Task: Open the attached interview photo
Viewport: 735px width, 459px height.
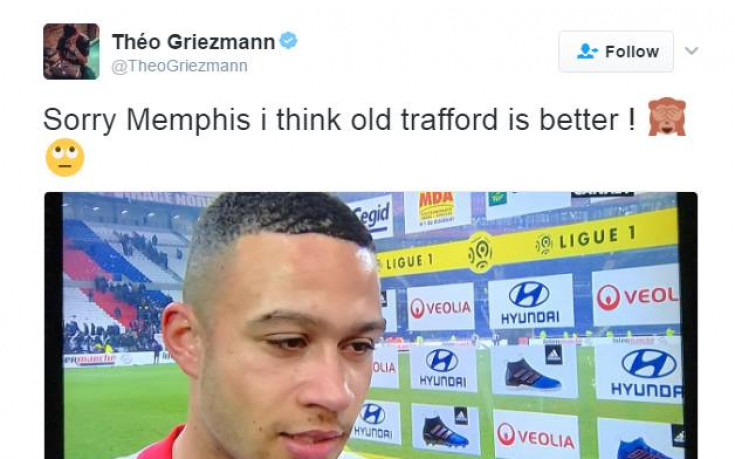Action: [x=371, y=325]
